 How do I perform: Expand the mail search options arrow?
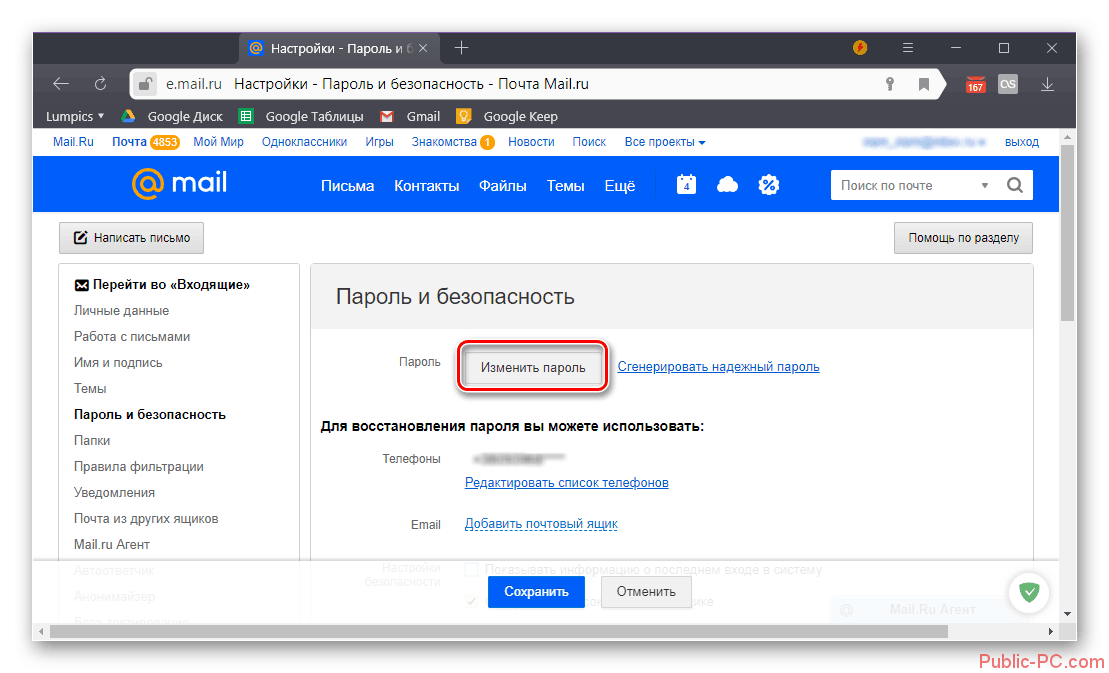pyautogui.click(x=985, y=185)
